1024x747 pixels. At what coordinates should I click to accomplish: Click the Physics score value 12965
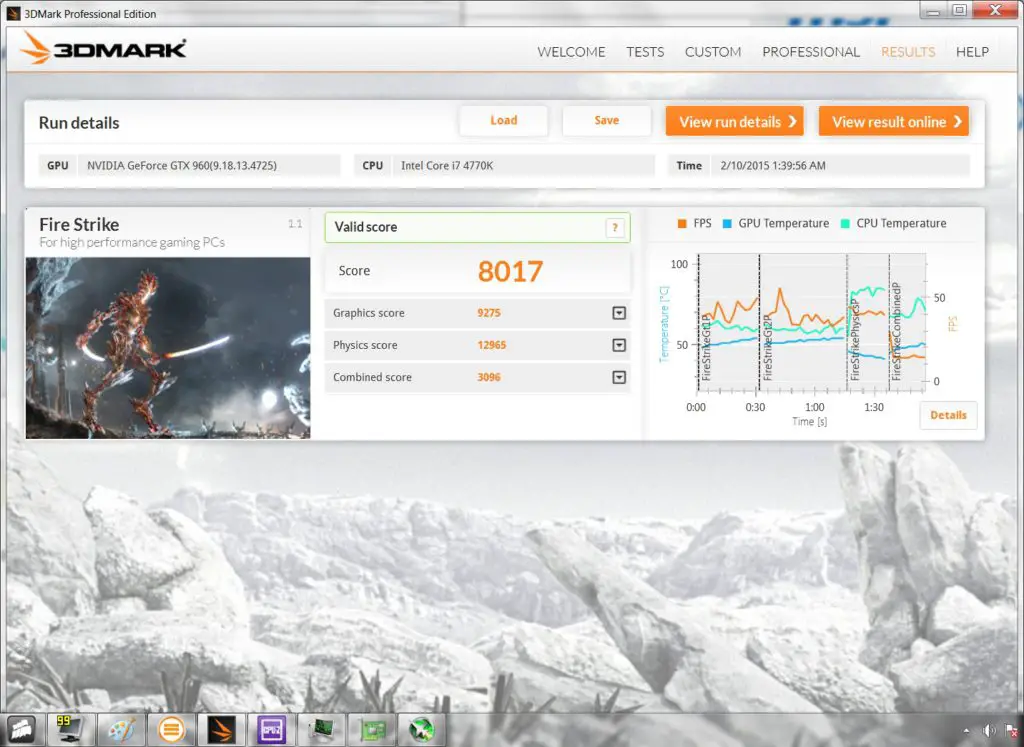[x=492, y=345]
